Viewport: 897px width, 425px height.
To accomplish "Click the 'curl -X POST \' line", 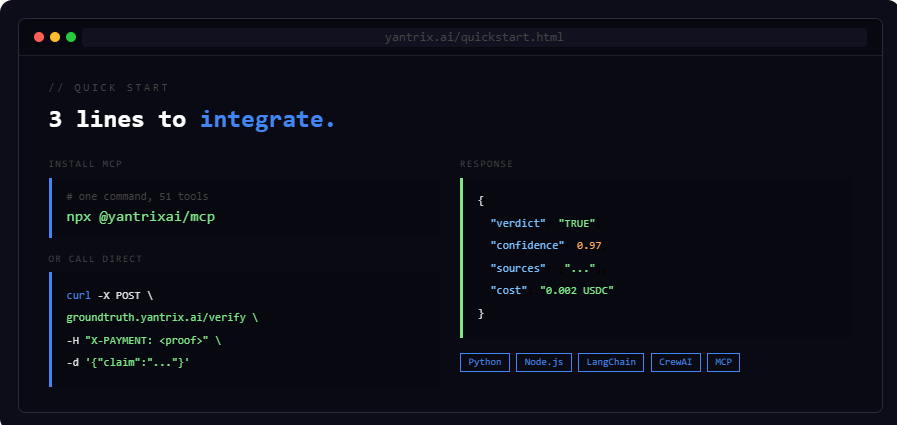I will tap(110, 296).
